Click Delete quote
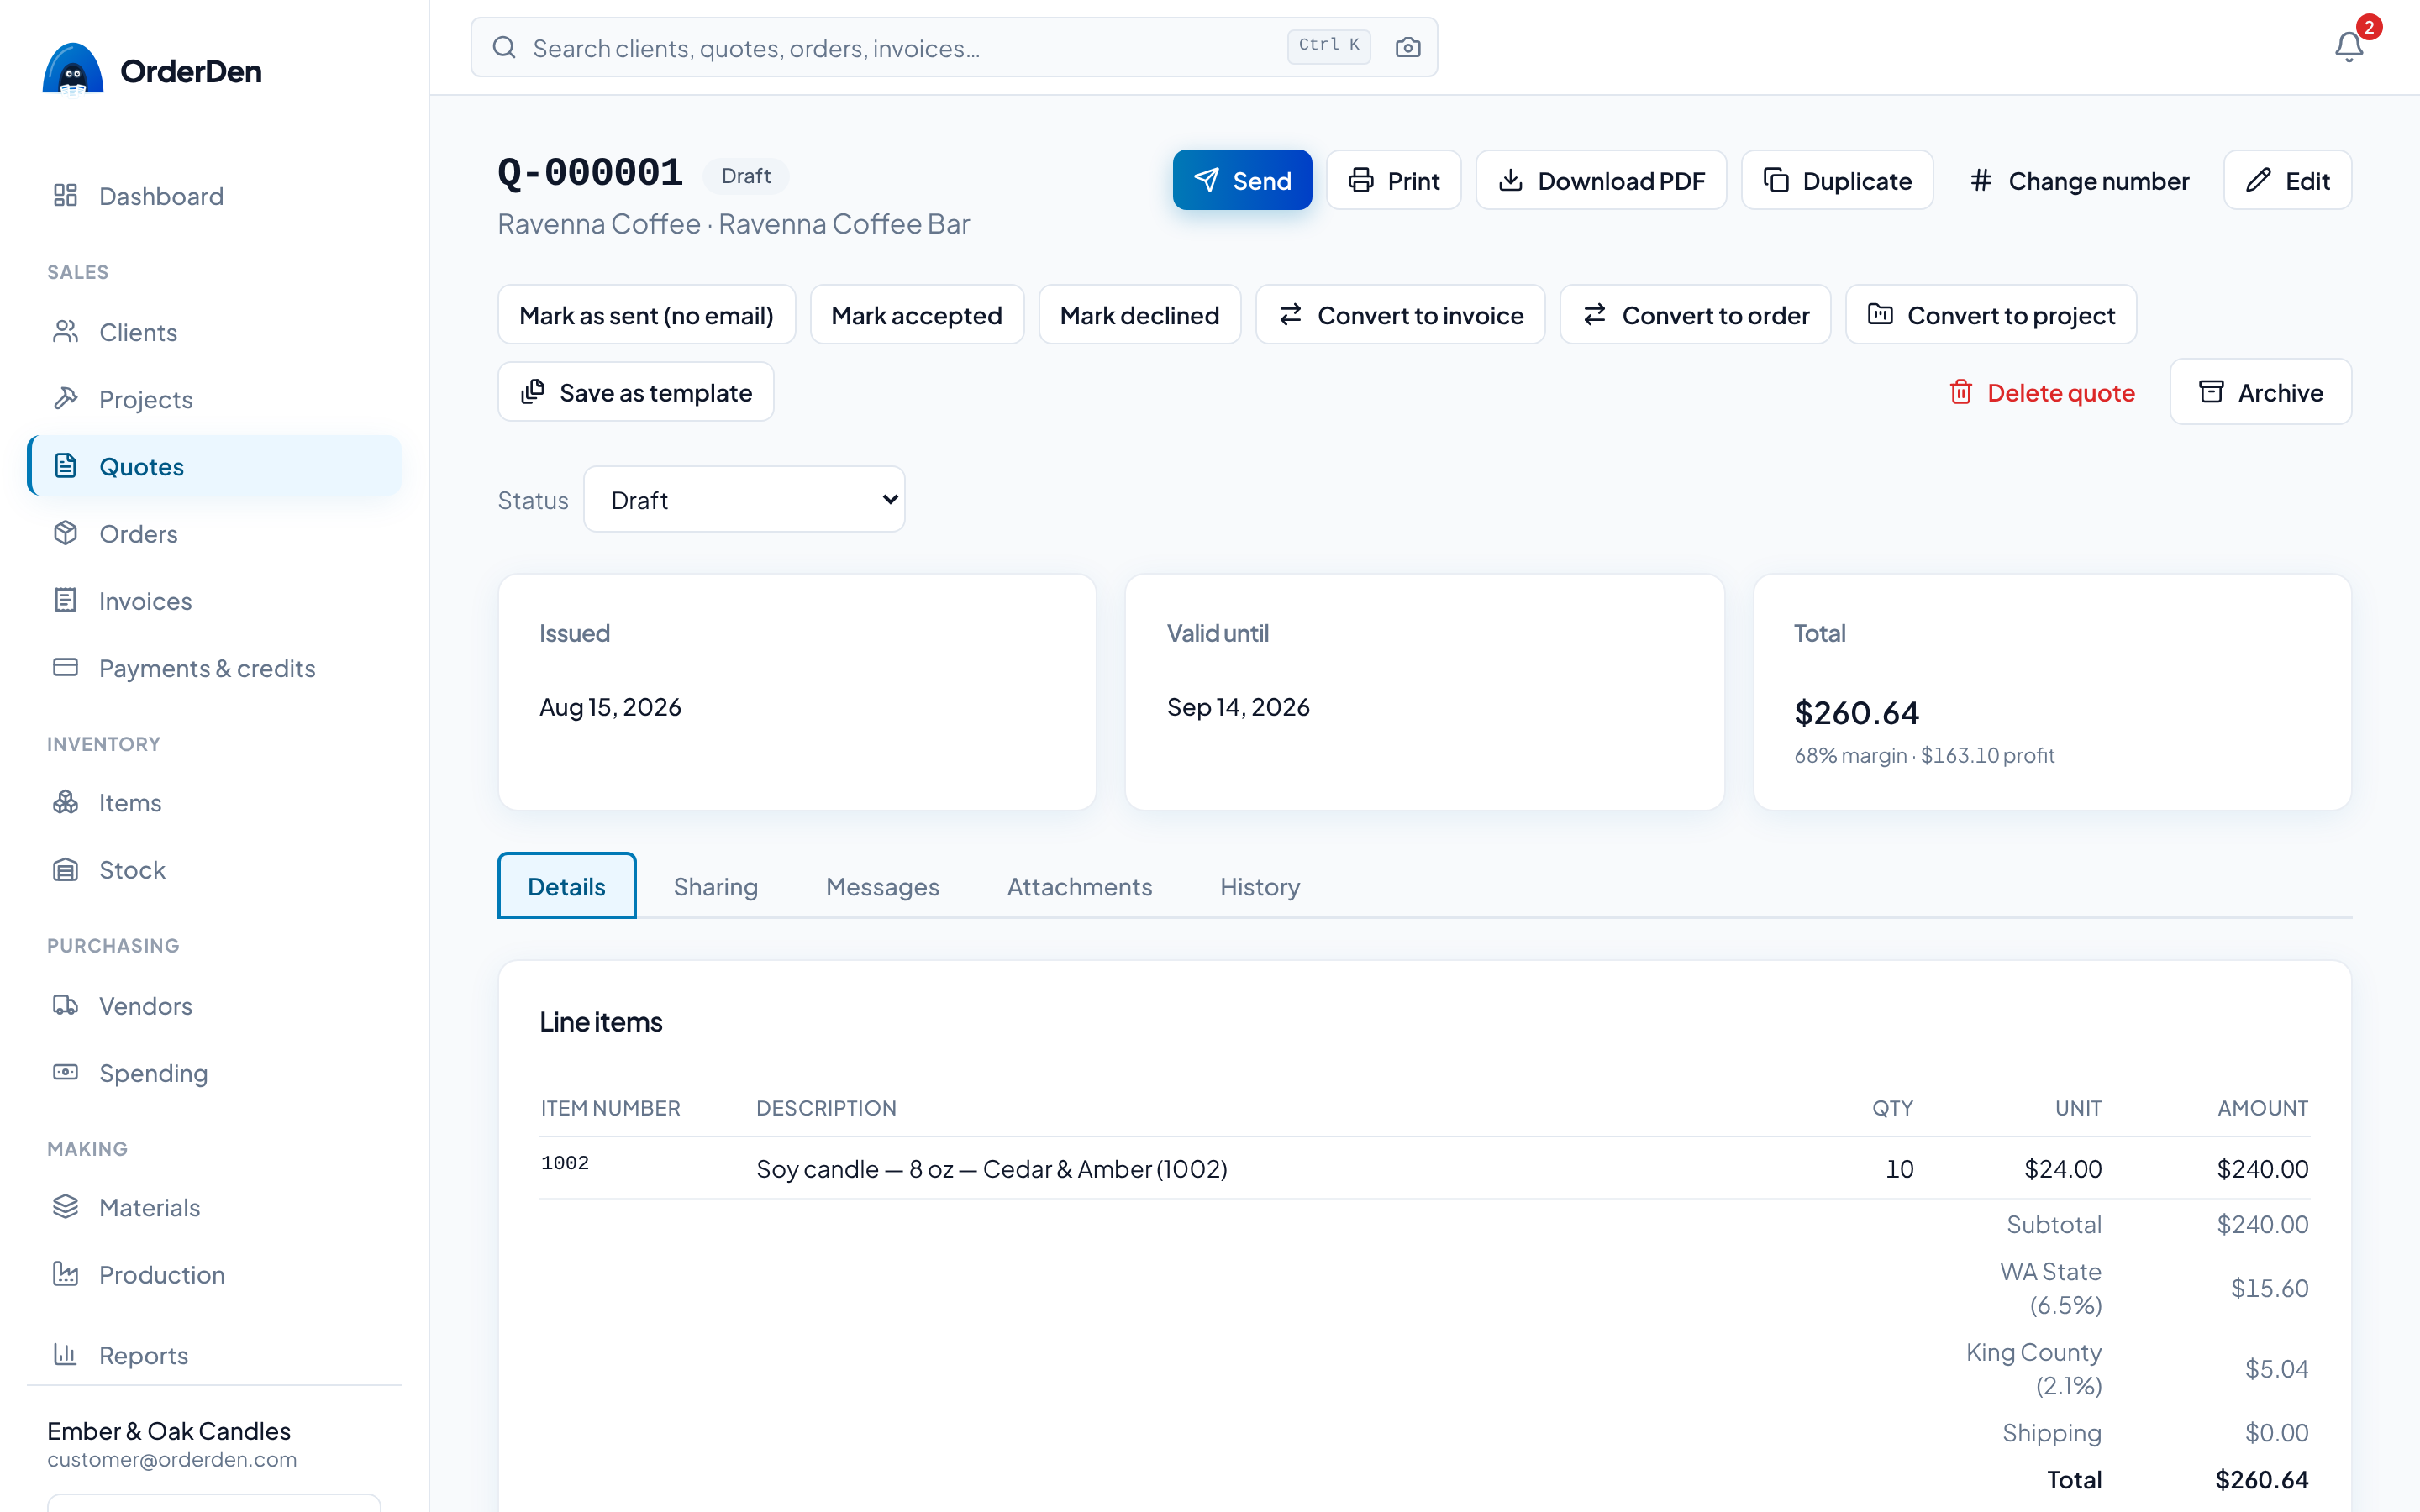The height and width of the screenshot is (1512, 2420). coord(2041,392)
